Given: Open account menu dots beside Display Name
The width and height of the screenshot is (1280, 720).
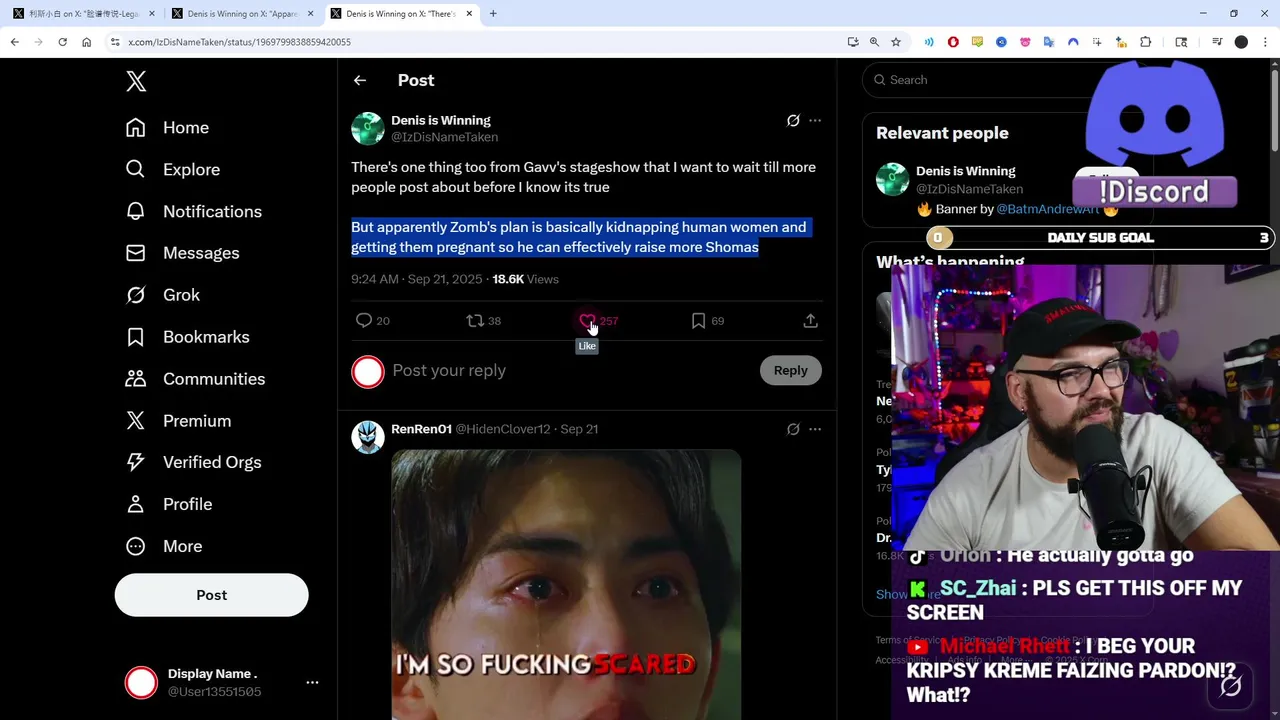Looking at the screenshot, I should [312, 682].
